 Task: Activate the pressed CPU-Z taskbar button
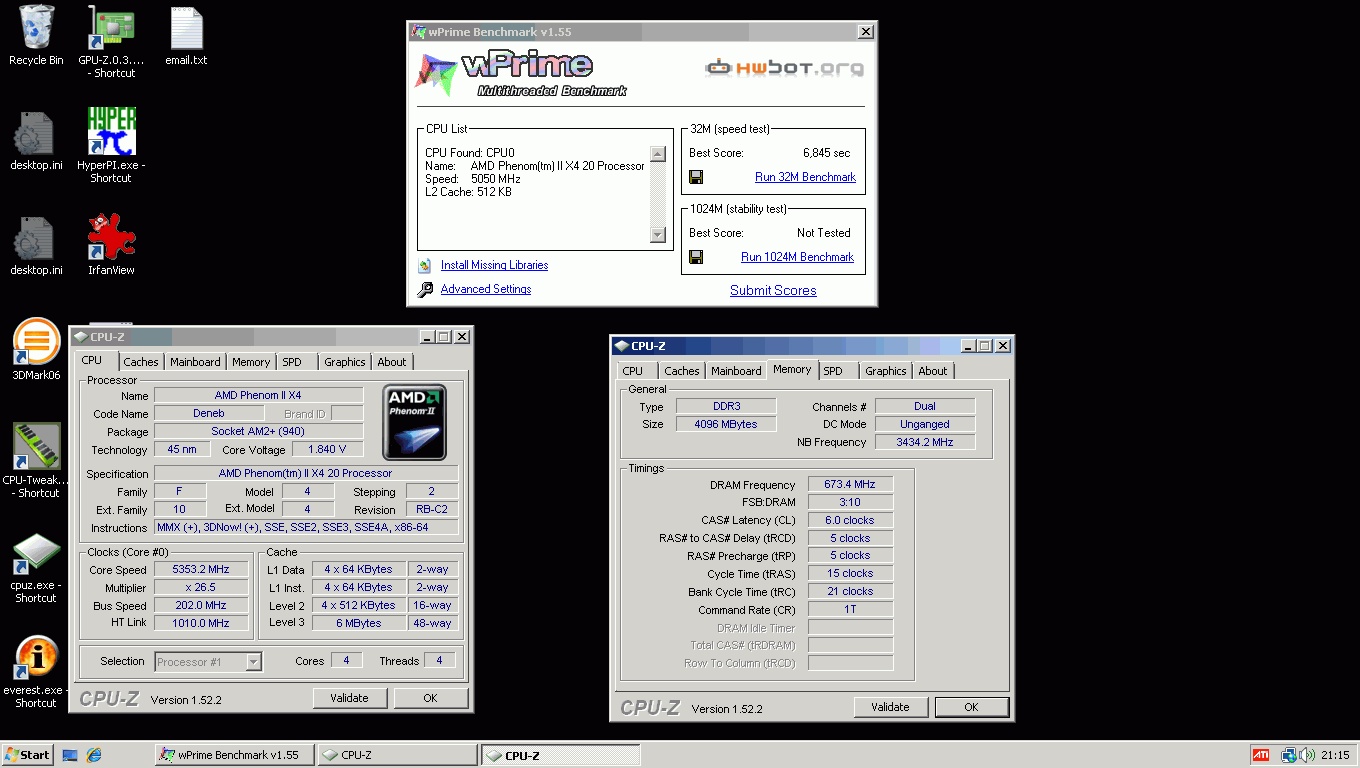(x=561, y=755)
